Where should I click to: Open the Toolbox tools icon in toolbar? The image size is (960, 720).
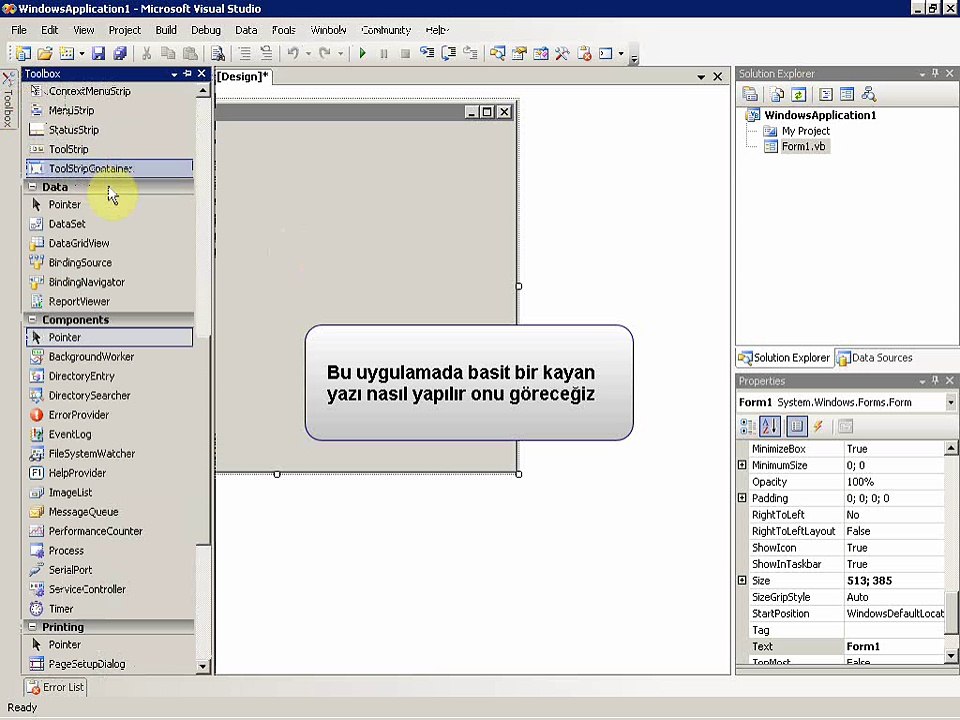[562, 53]
